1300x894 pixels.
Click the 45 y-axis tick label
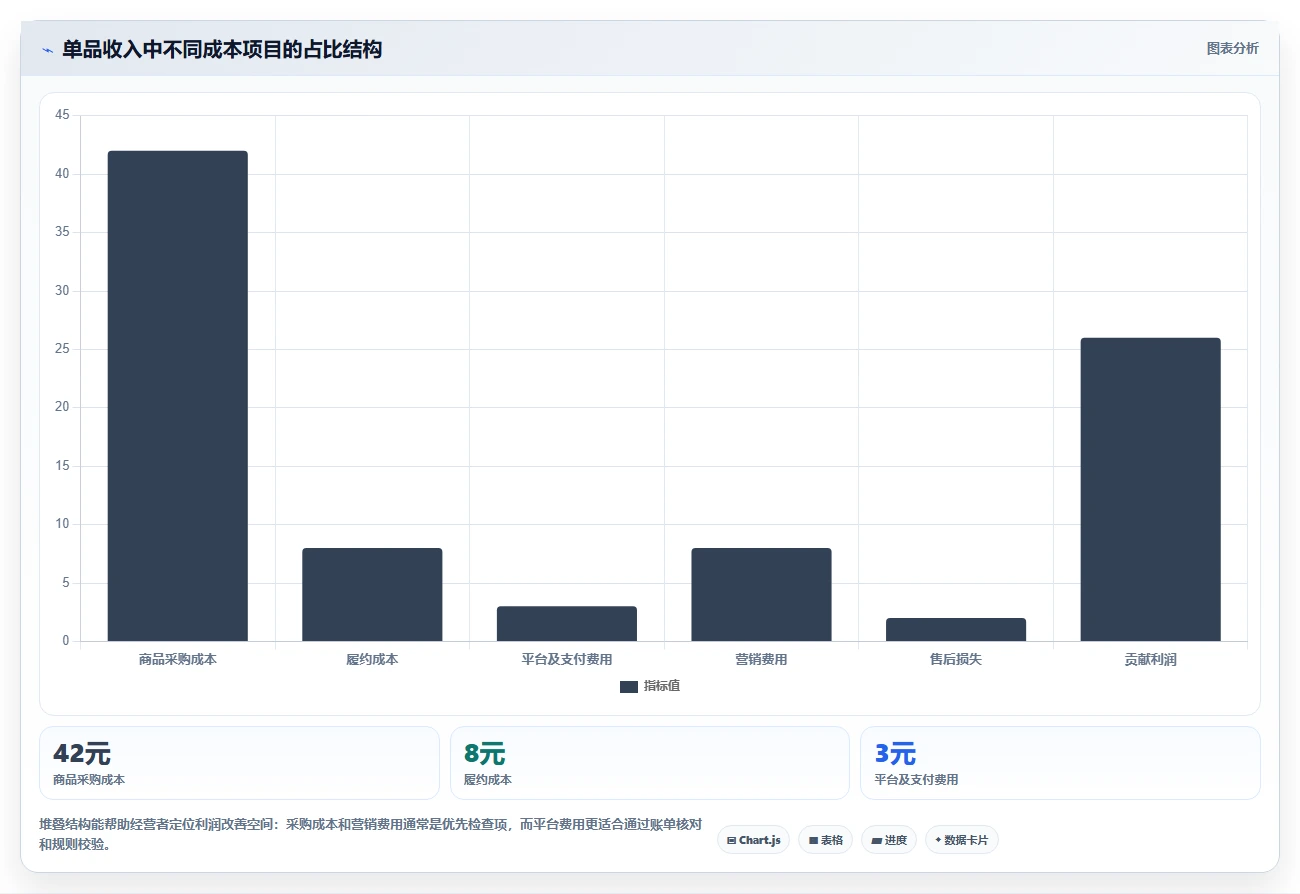(x=62, y=116)
